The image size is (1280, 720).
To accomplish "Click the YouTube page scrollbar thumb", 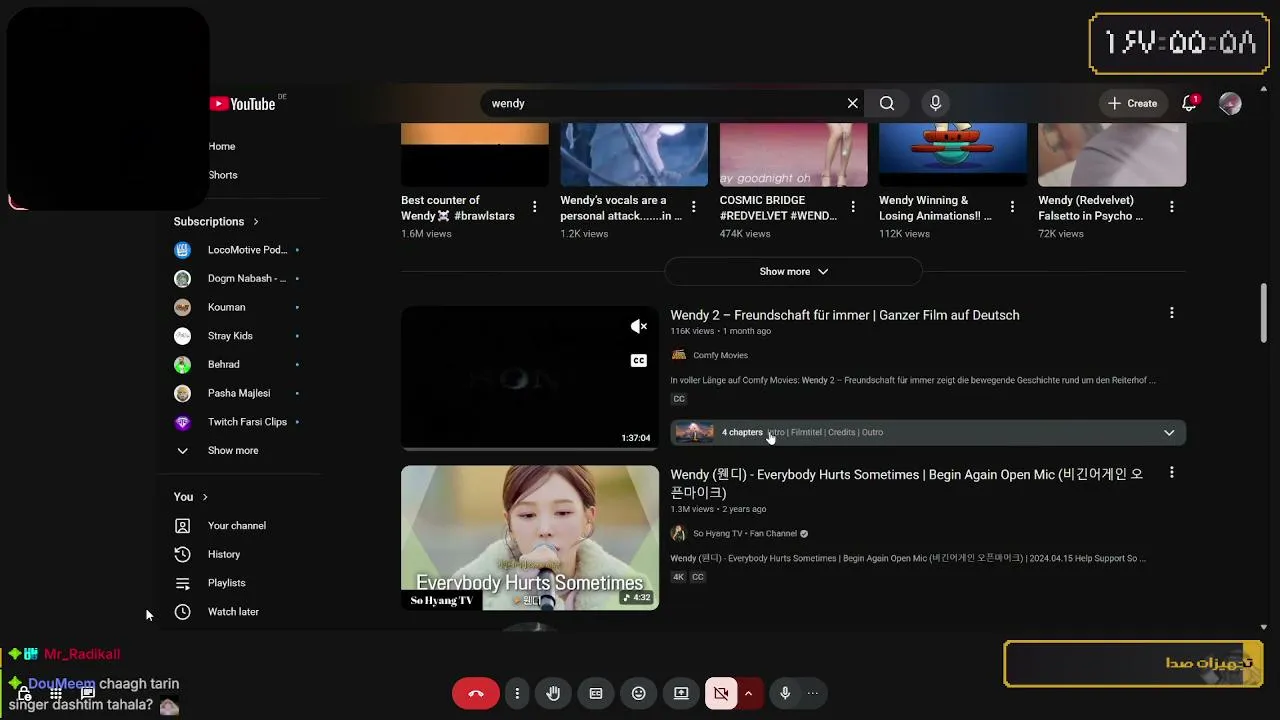I will (x=1264, y=312).
